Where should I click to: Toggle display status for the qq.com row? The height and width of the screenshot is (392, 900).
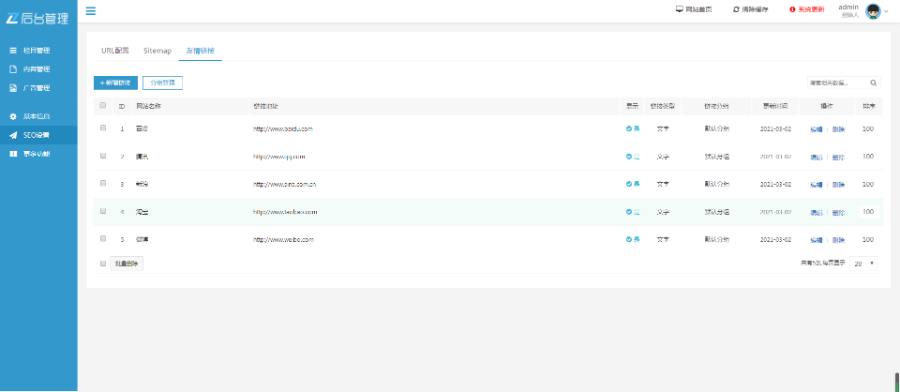point(633,156)
